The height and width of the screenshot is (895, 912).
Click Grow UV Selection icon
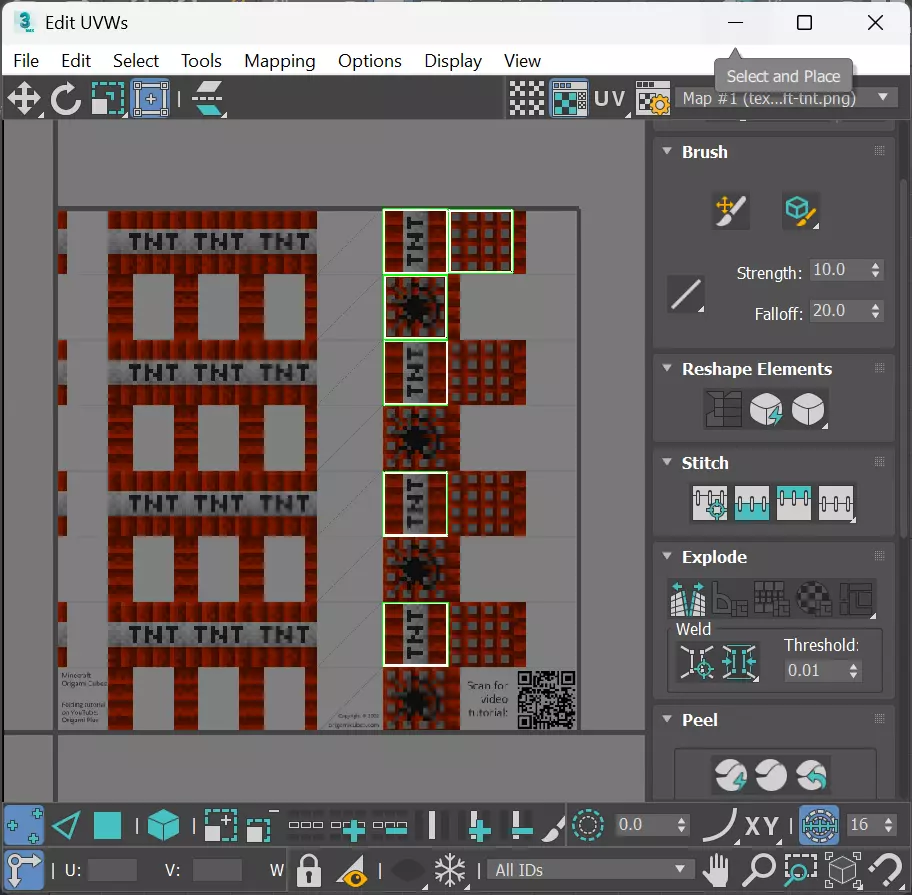coord(220,825)
